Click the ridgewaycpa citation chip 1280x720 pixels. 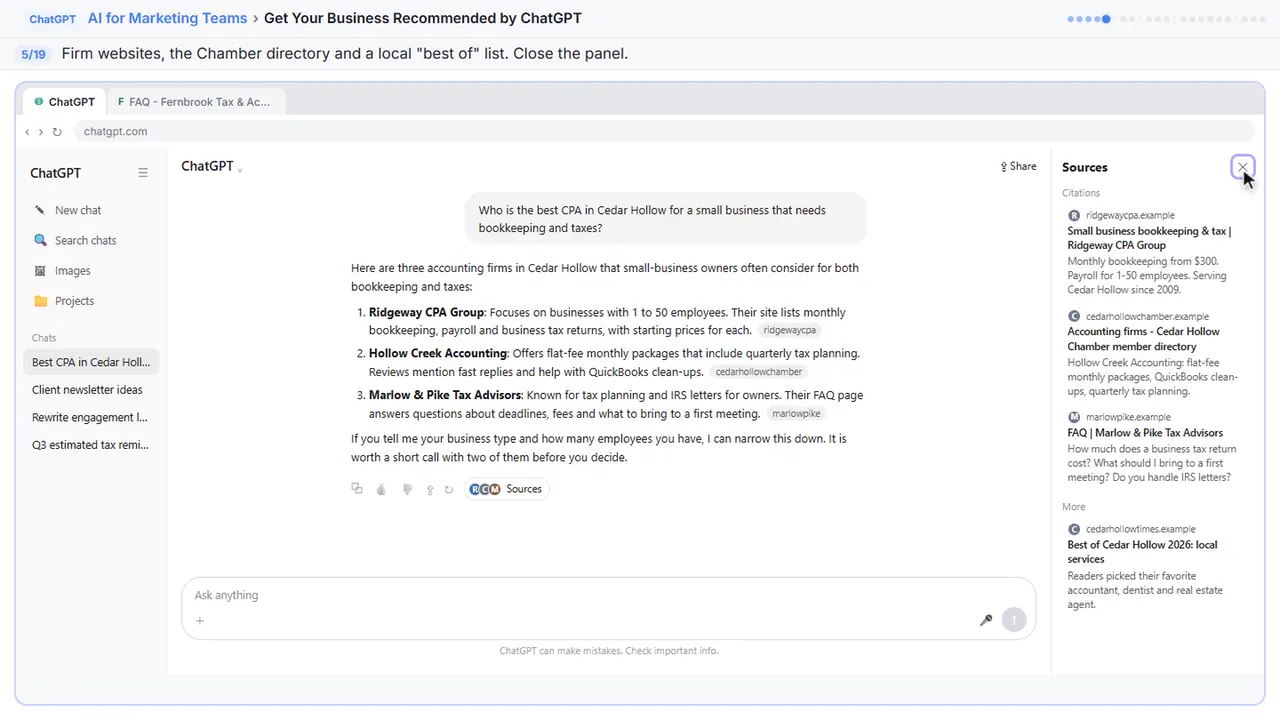coord(789,330)
